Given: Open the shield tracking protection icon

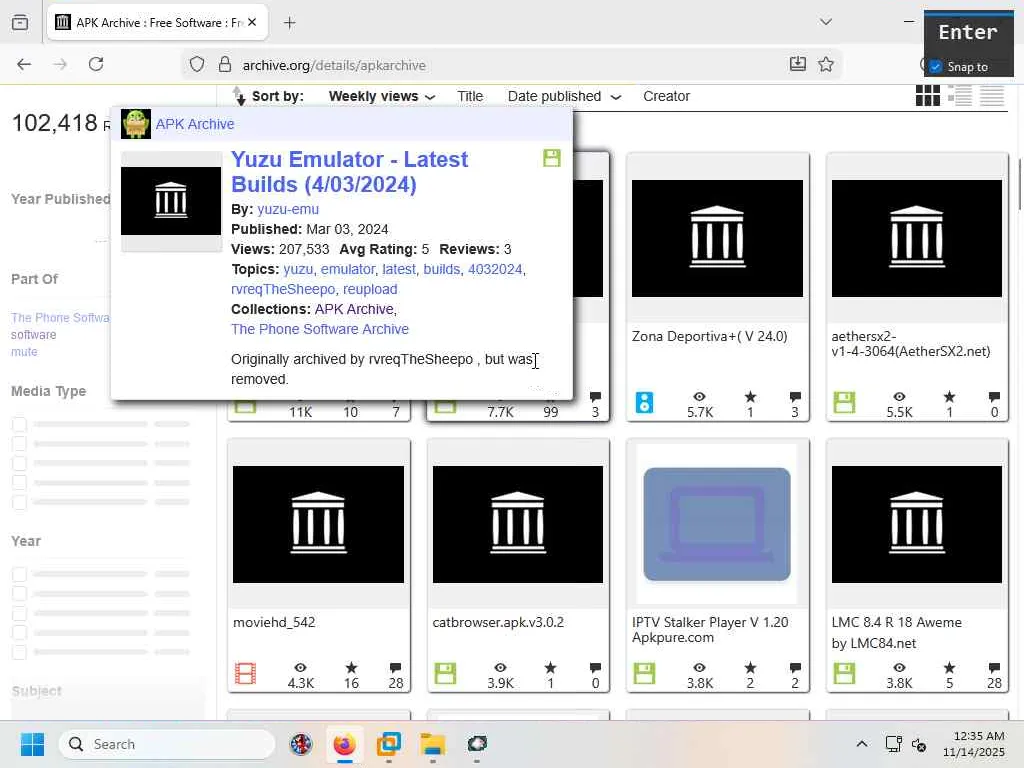Looking at the screenshot, I should [x=197, y=65].
